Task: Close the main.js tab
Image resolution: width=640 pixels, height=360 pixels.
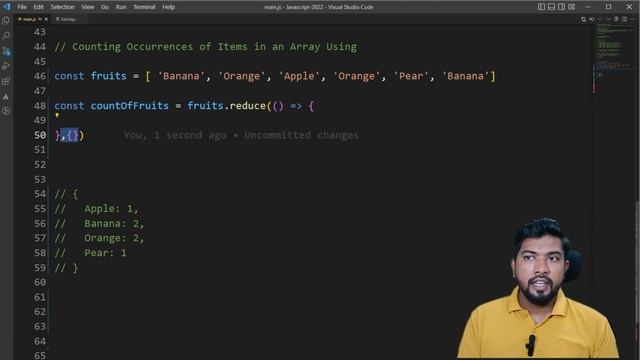Action: [x=46, y=19]
